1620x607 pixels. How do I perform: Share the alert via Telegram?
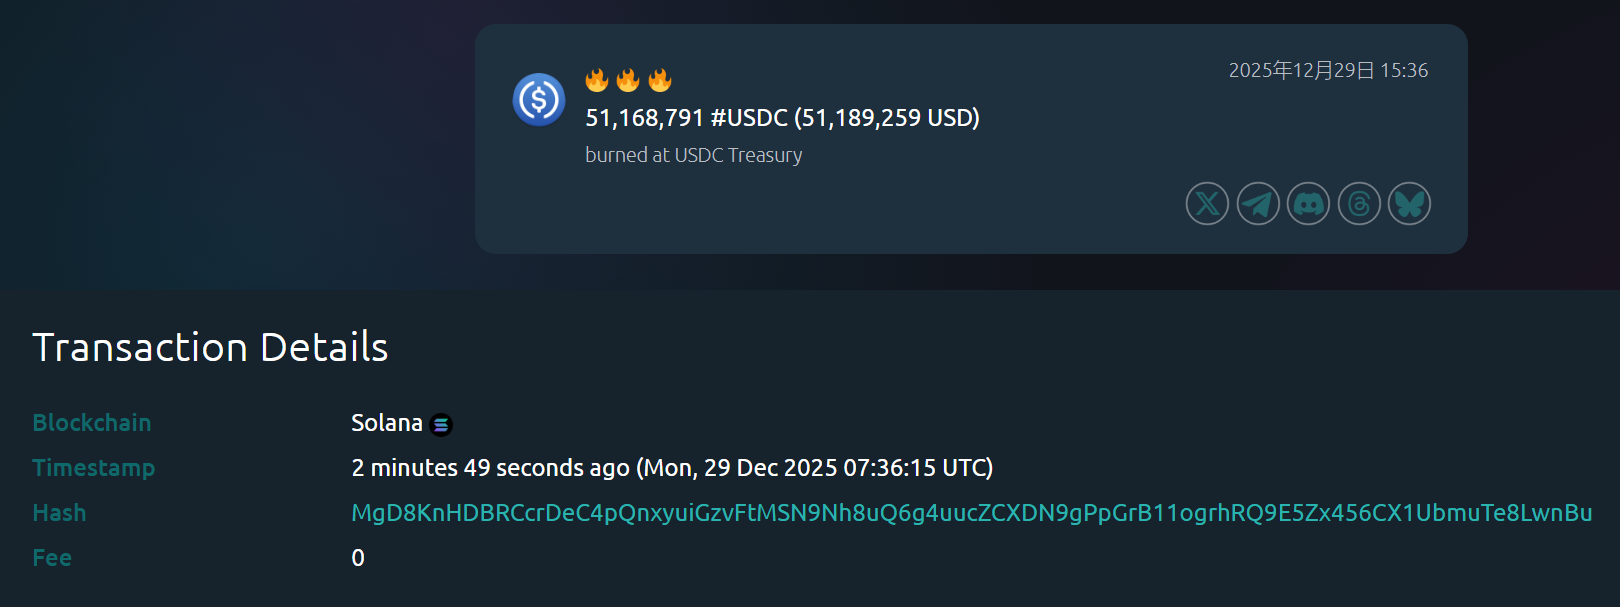pyautogui.click(x=1258, y=204)
